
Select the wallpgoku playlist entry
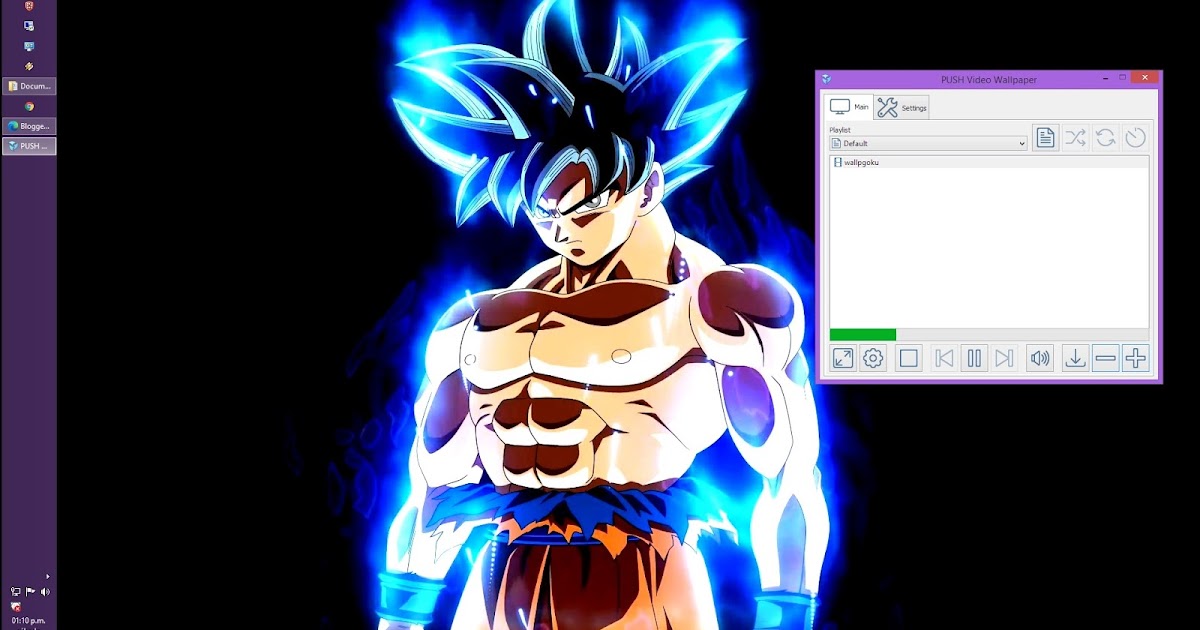tap(989, 162)
